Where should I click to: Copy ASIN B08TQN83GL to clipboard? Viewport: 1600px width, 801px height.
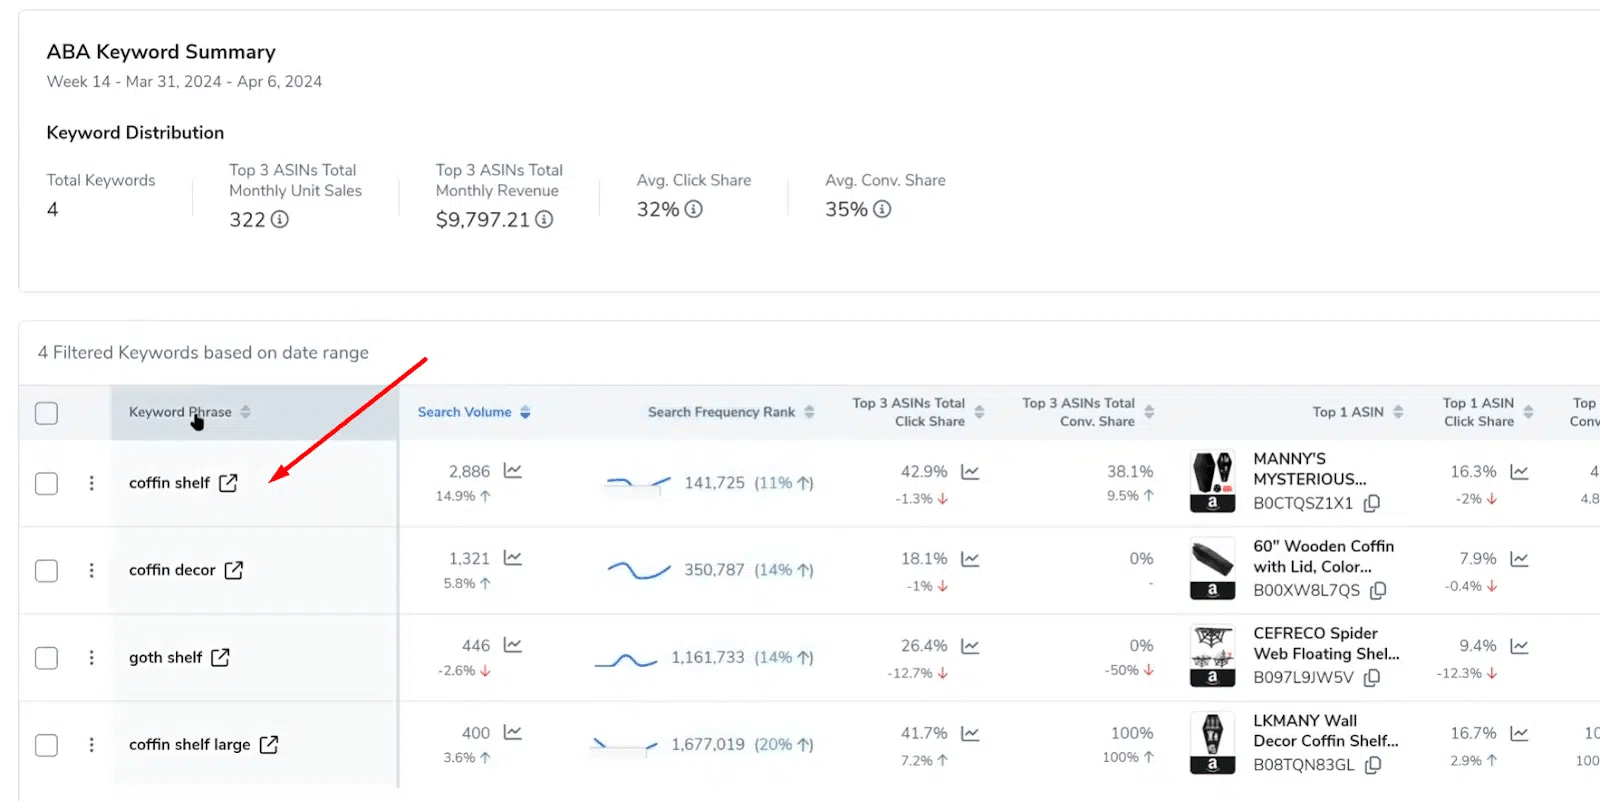coord(1373,765)
